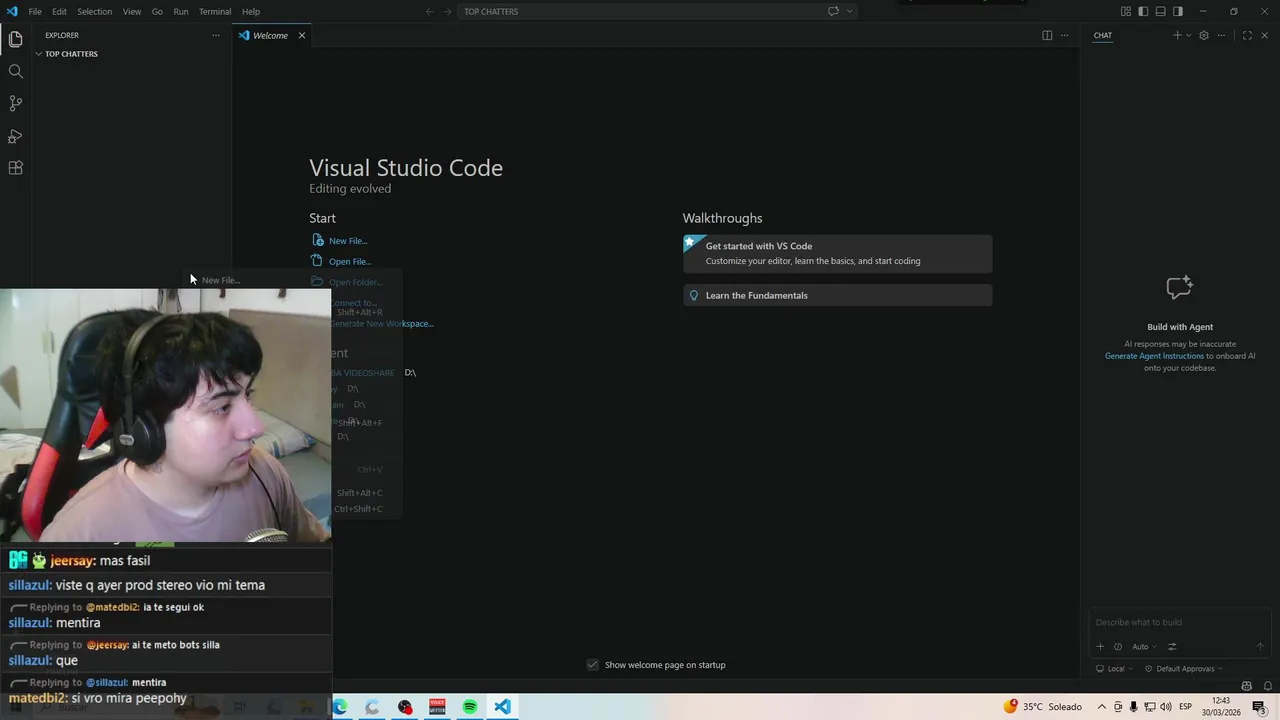Image resolution: width=1280 pixels, height=720 pixels.
Task: Open the Extensions view
Action: 15,168
